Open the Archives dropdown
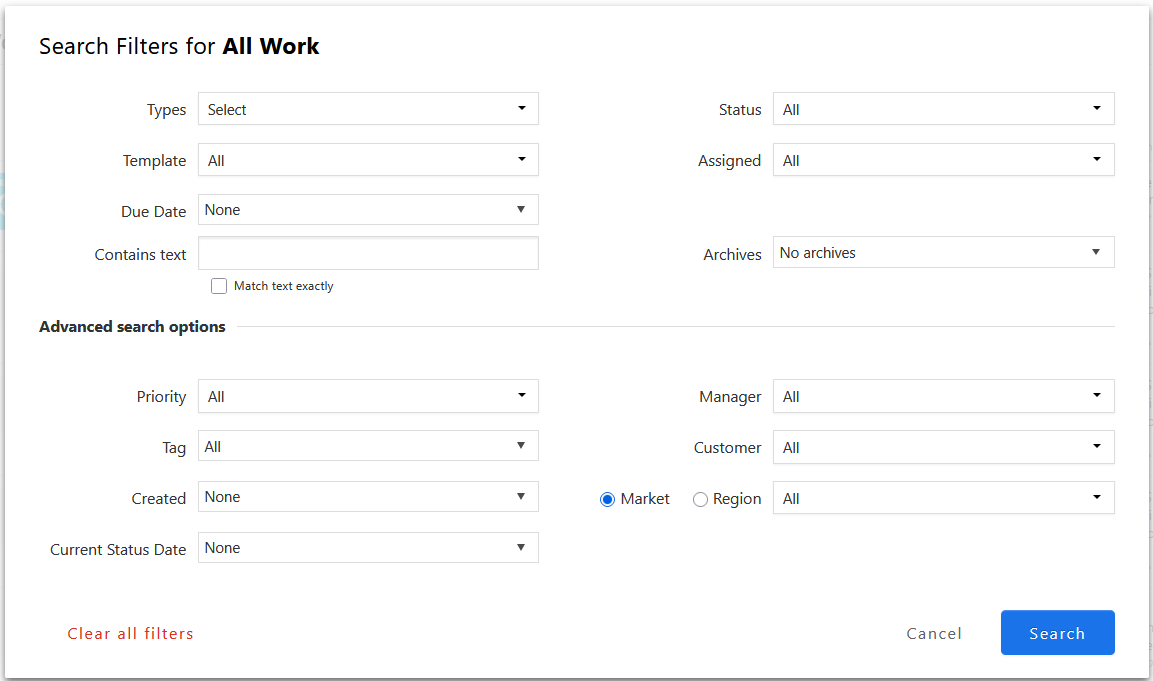1153x681 pixels. tap(943, 253)
